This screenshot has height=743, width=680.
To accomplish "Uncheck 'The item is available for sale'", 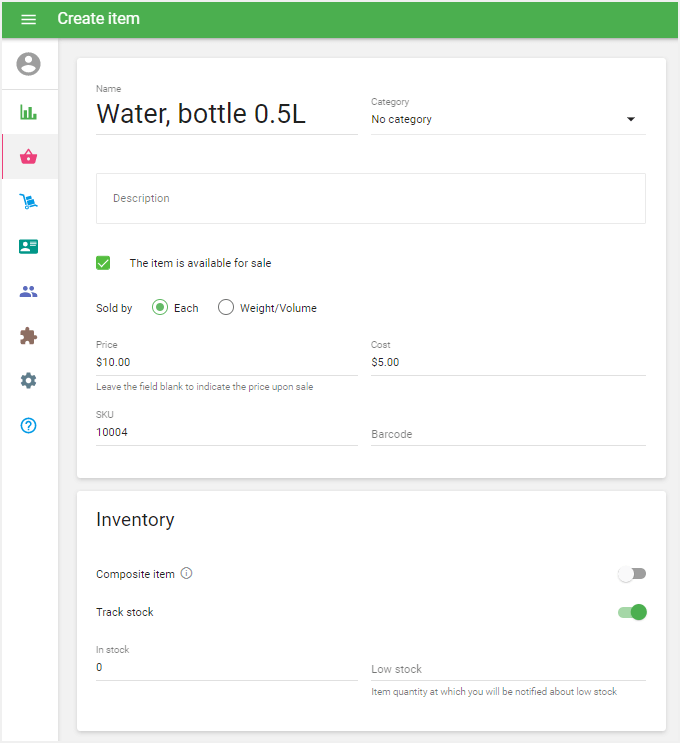I will (x=103, y=263).
